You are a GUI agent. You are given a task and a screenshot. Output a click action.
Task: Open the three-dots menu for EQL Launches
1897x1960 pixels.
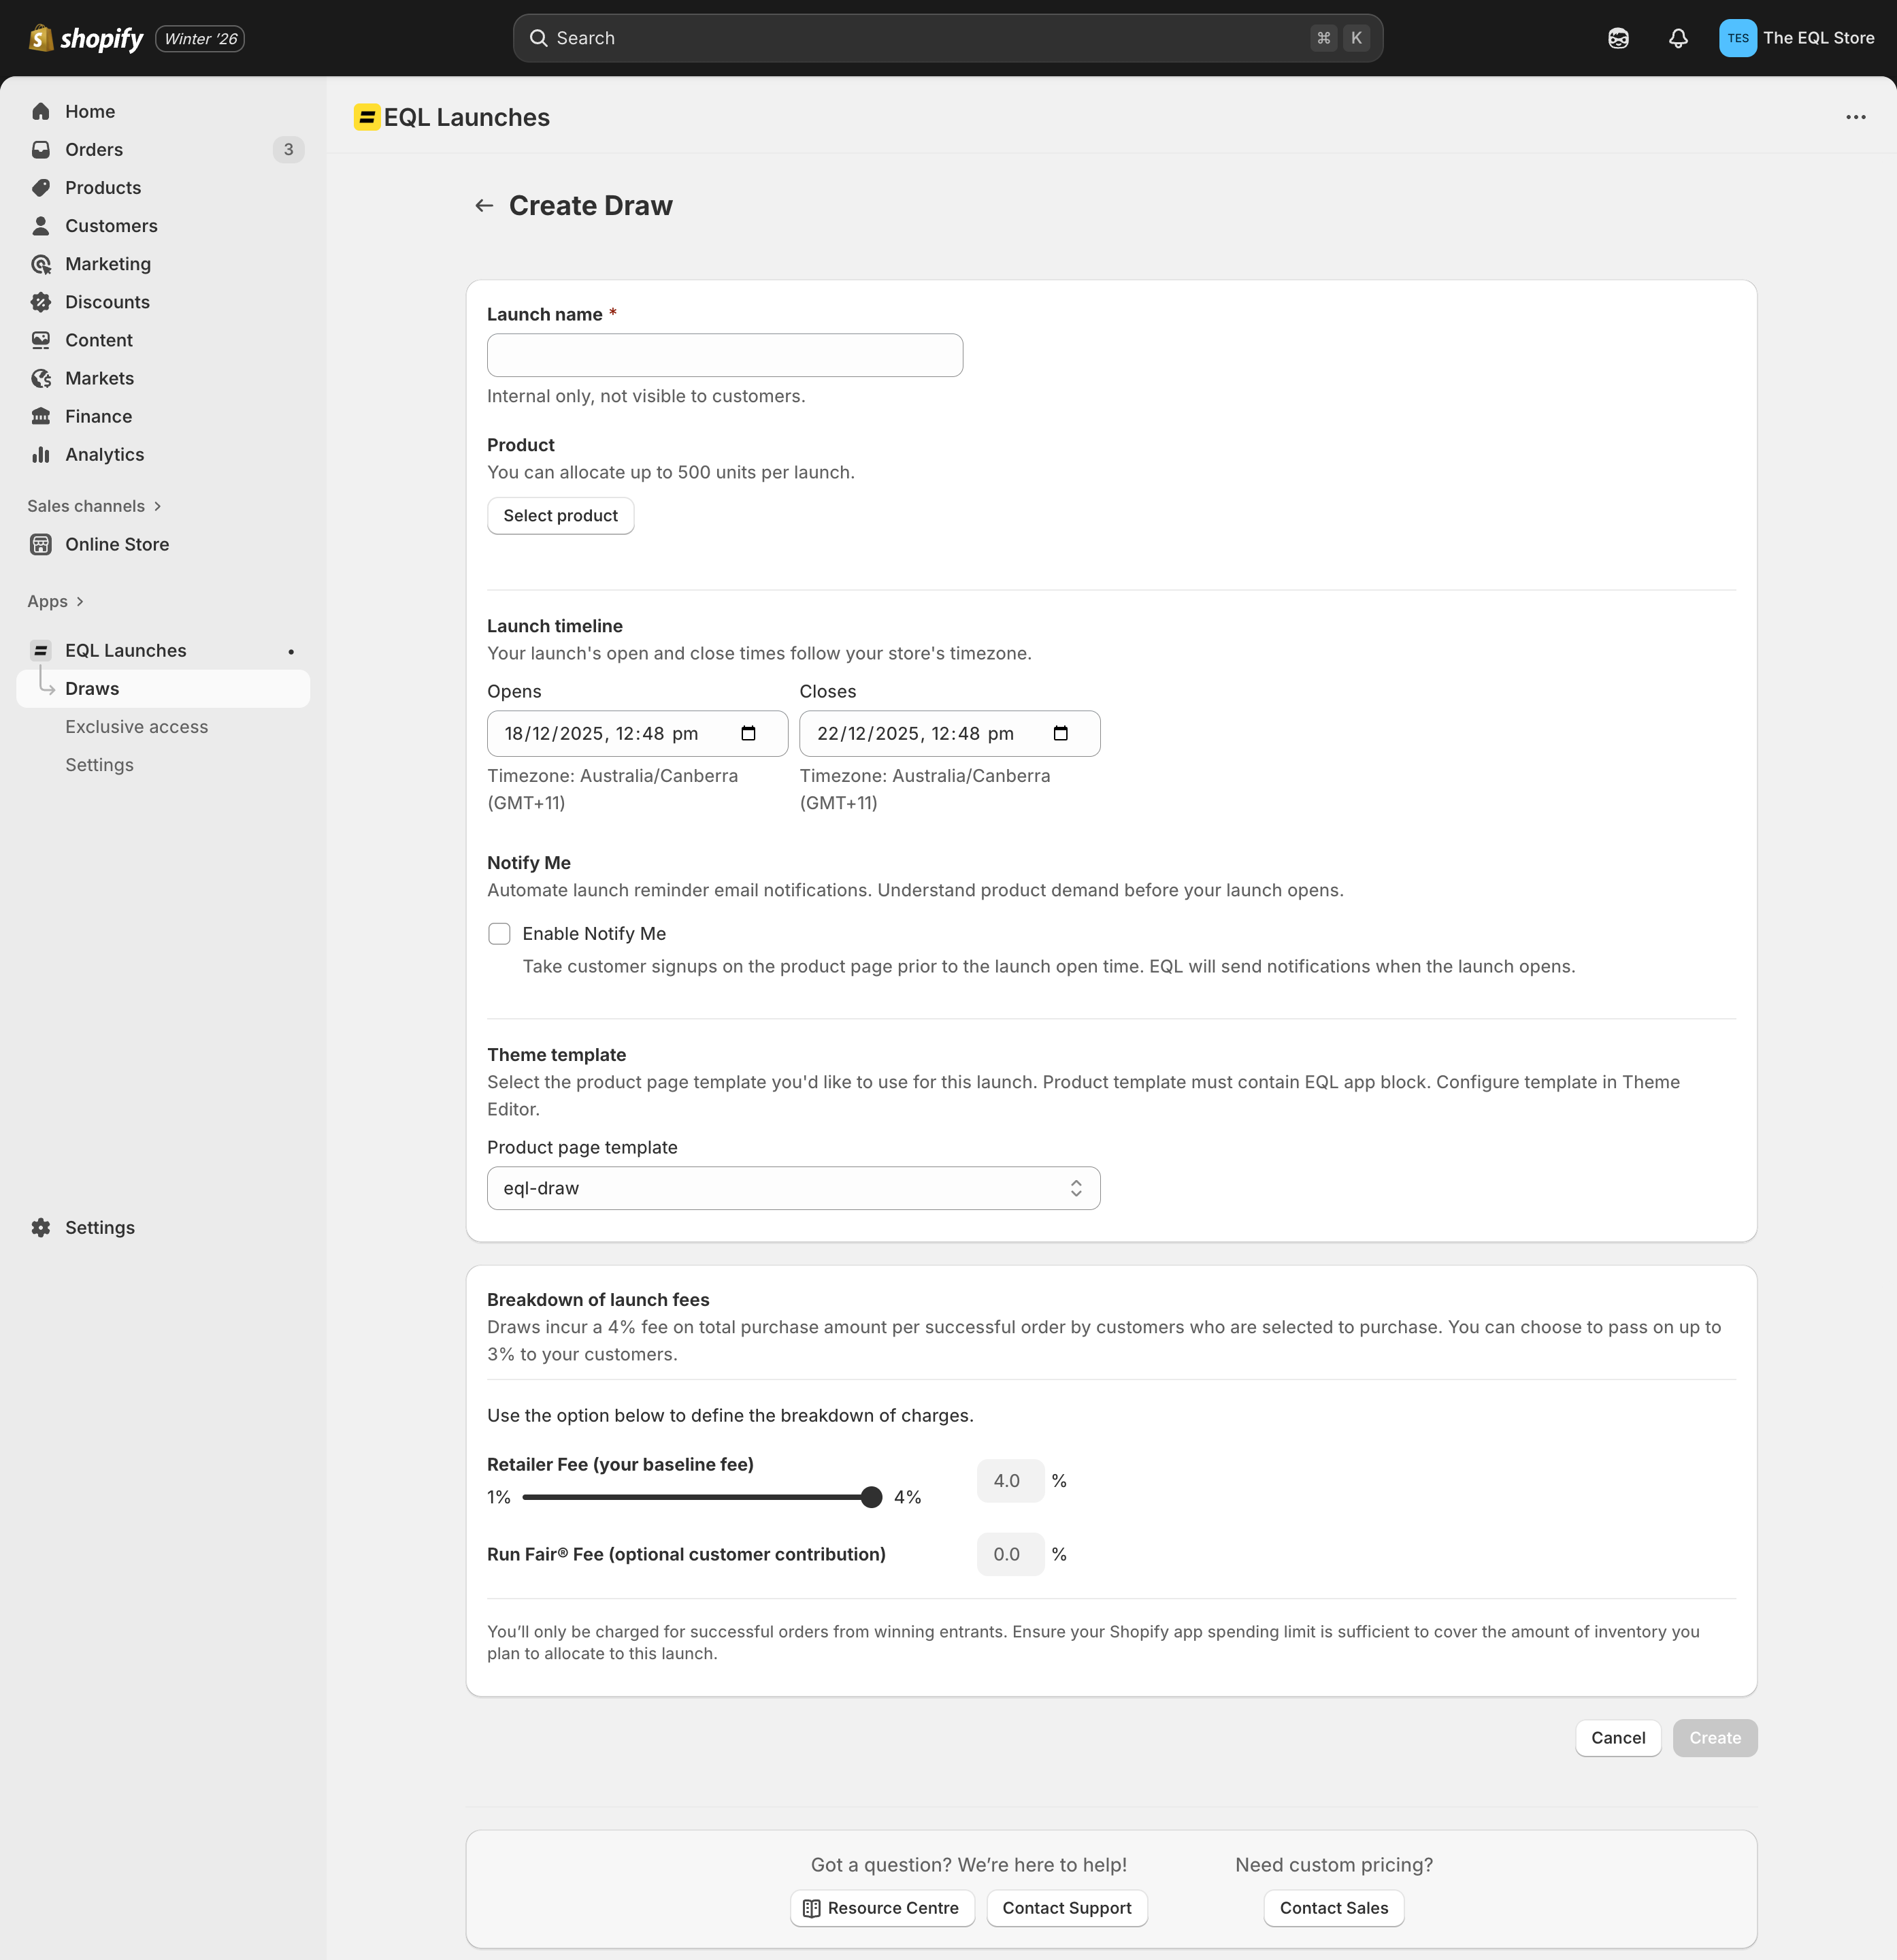(x=1856, y=117)
